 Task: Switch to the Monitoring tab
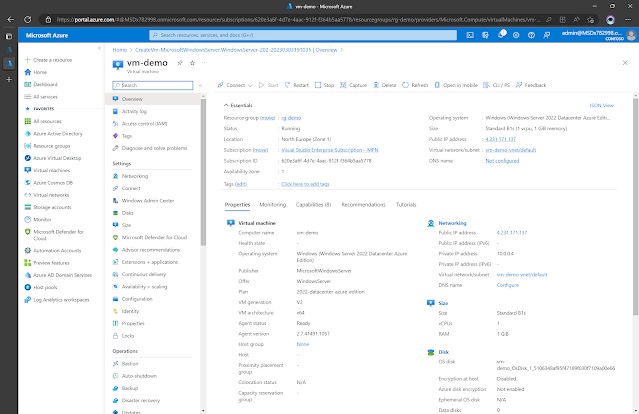273,205
